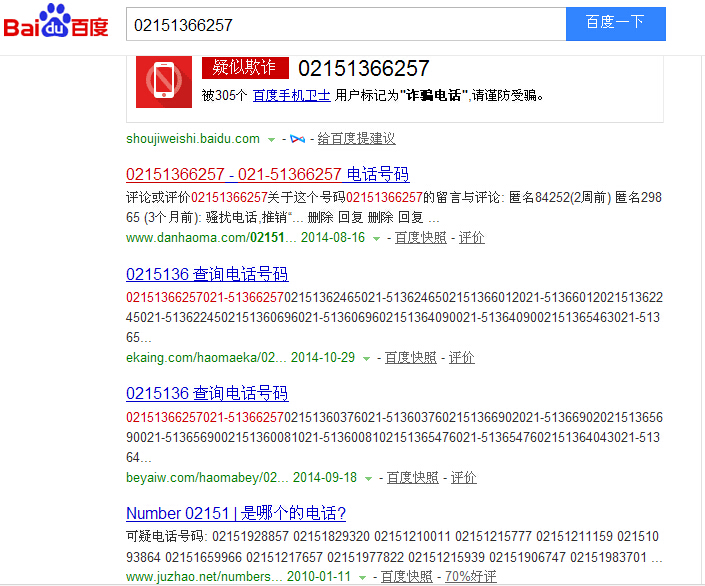
Task: Click the blue bow-tie icon beside shoujiweishi.baidu.com
Action: coord(297,139)
